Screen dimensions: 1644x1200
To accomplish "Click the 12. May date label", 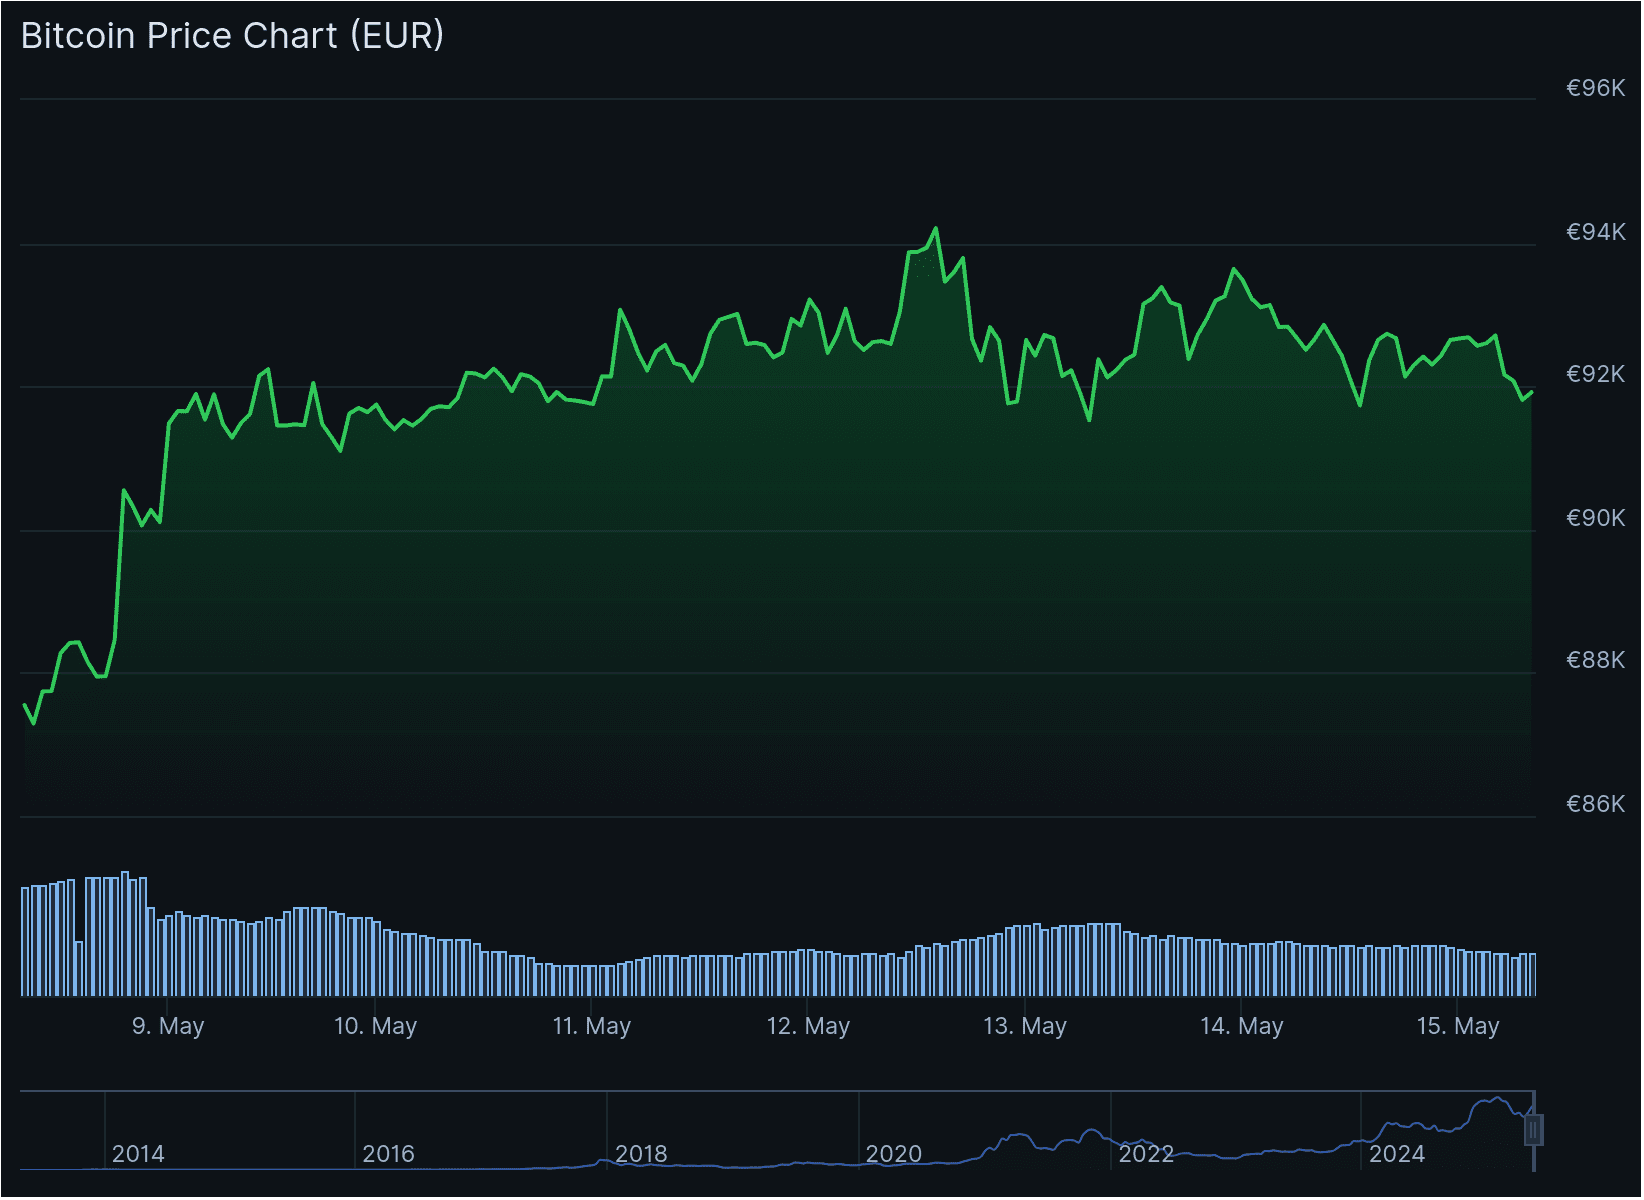I will [x=808, y=1027].
